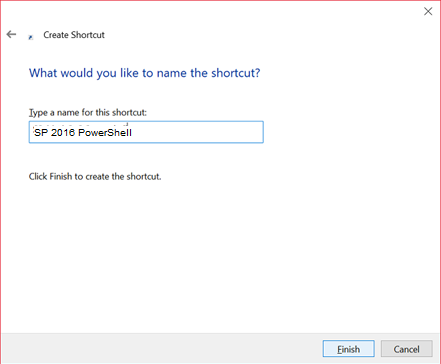The image size is (441, 364).
Task: Focus the shortcut name text field
Action: (x=146, y=132)
